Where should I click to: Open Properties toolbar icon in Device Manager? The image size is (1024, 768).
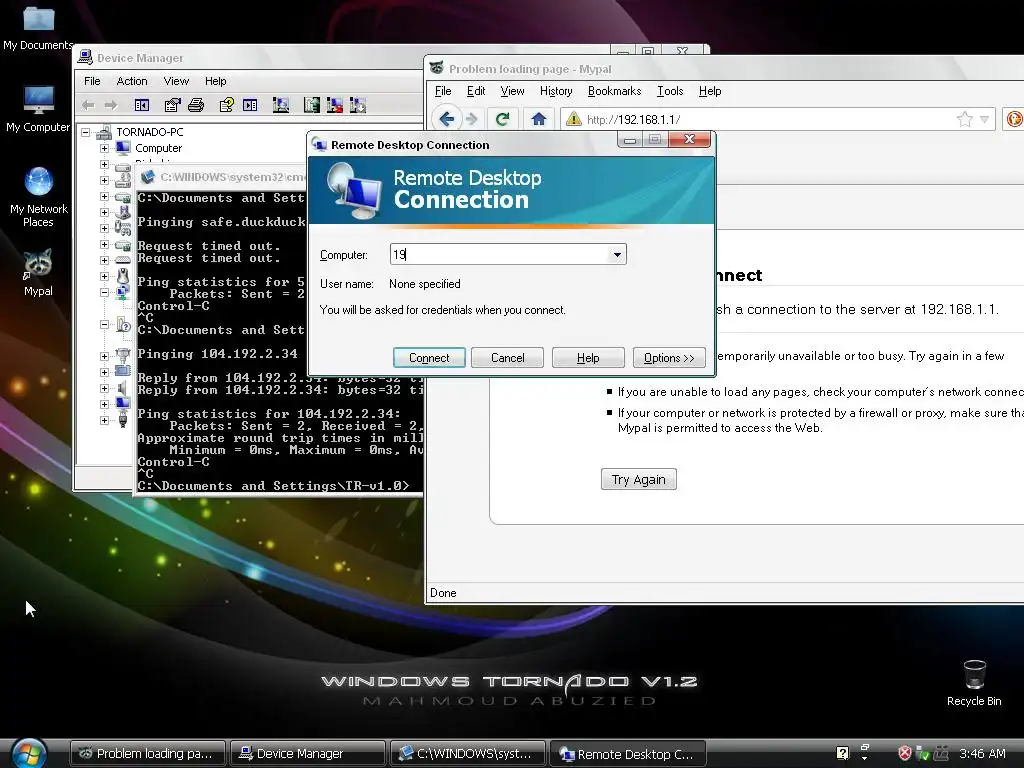pos(172,105)
